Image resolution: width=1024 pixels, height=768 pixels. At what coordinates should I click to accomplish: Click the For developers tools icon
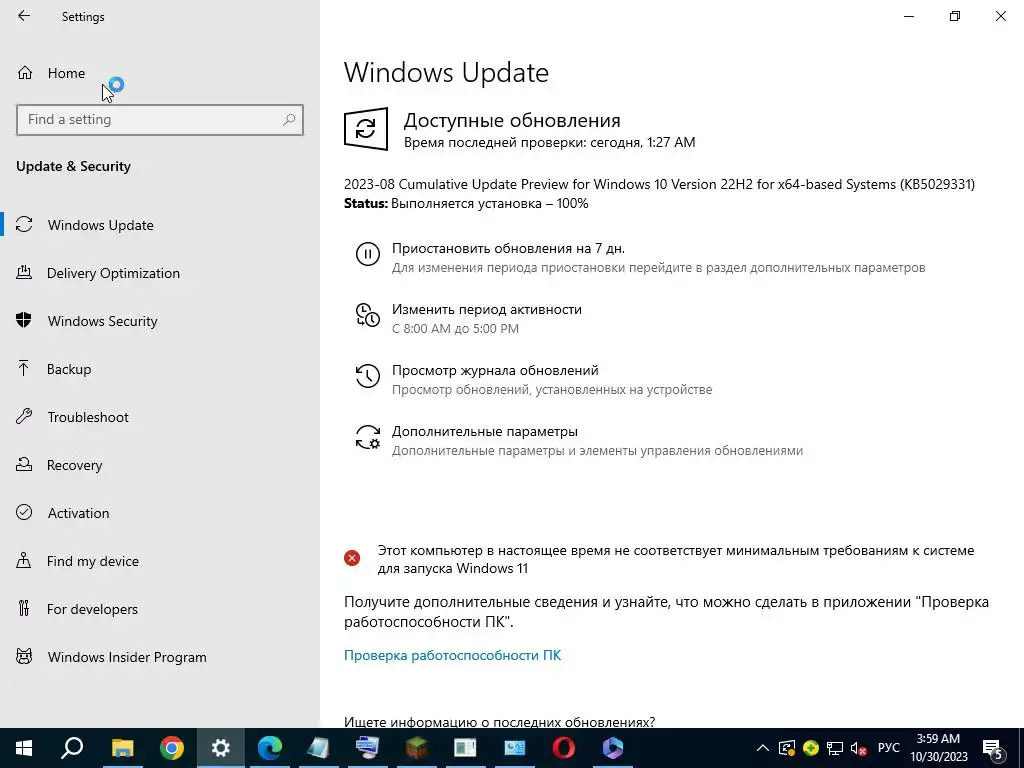pyautogui.click(x=24, y=608)
